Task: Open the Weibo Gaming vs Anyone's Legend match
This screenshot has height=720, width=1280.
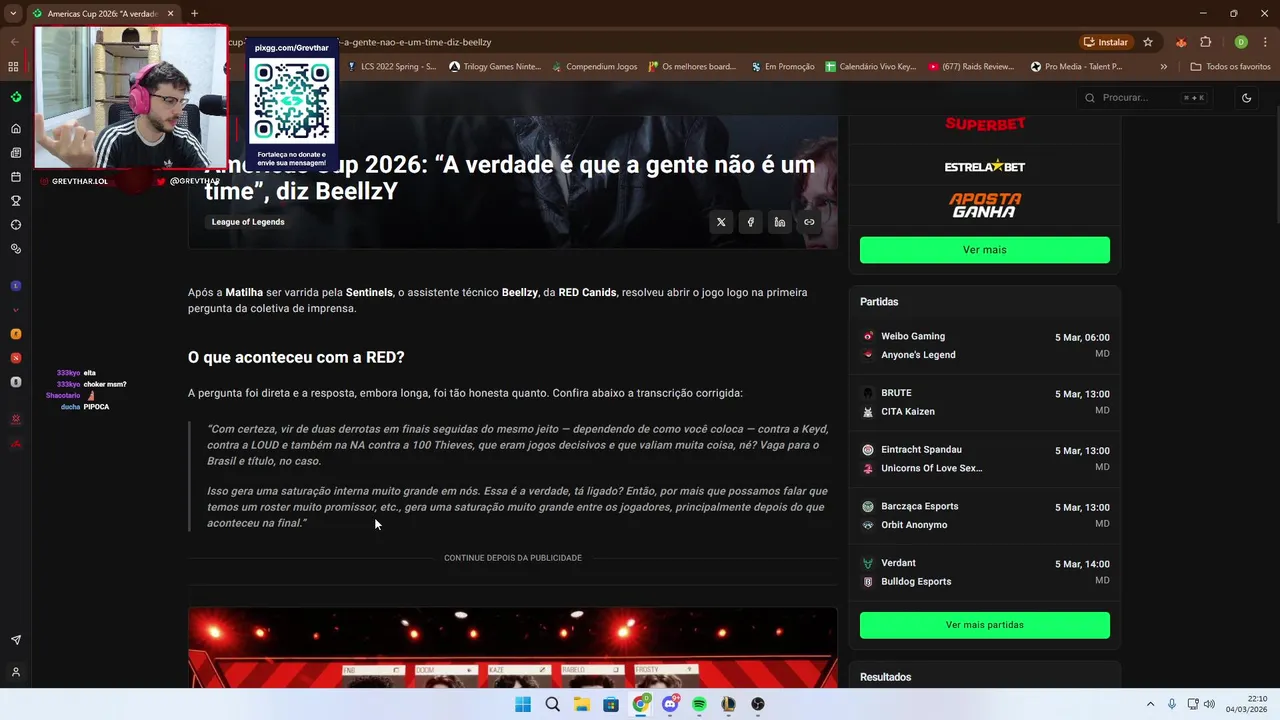Action: (985, 345)
